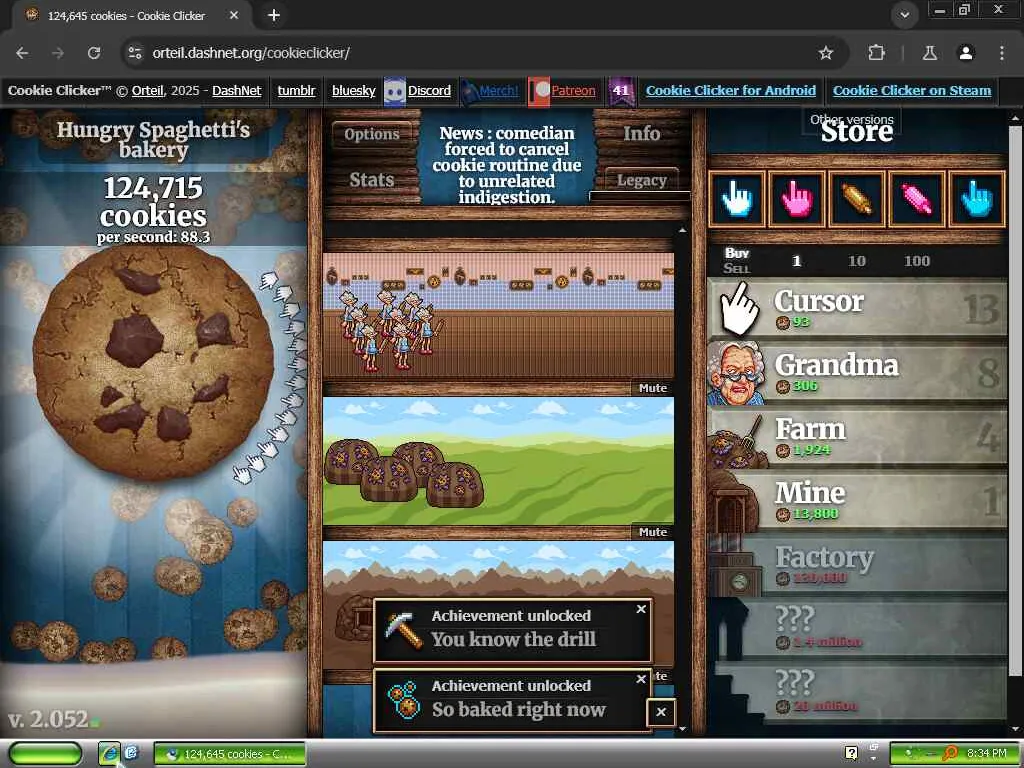Click the Other versions label
The width and height of the screenshot is (1024, 768).
[852, 120]
